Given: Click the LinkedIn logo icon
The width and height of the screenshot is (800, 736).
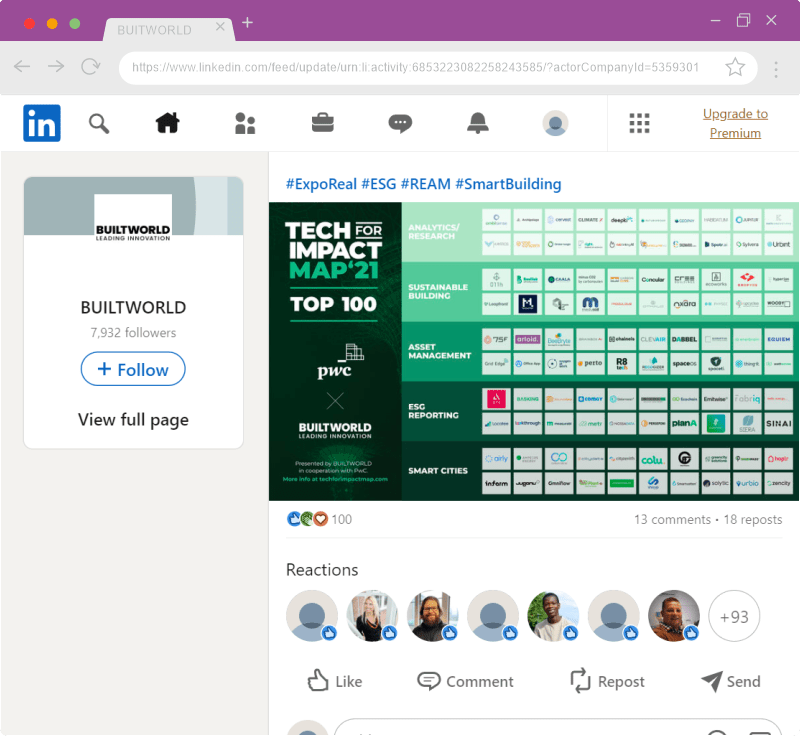Looking at the screenshot, I should pos(42,123).
